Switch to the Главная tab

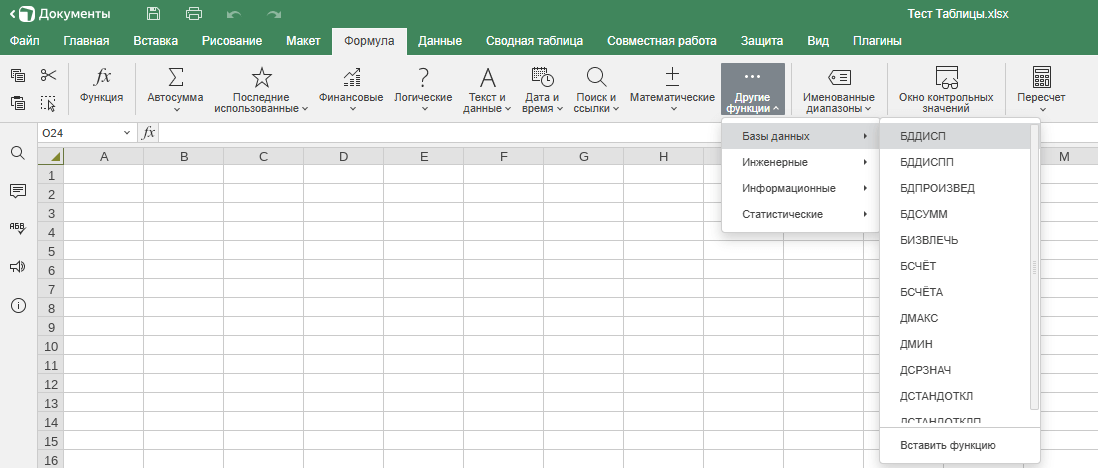(86, 41)
